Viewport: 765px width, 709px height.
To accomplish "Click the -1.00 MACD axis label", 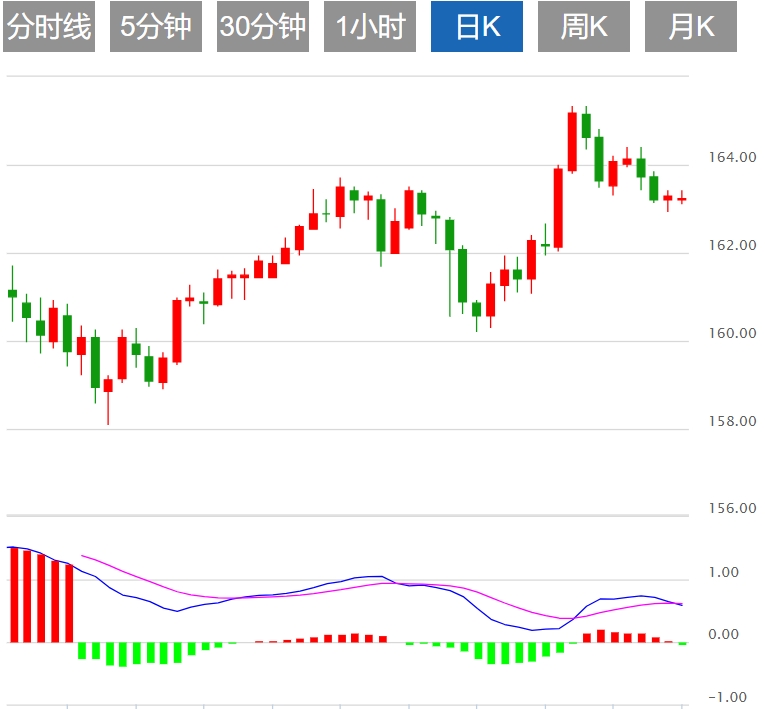I will 727,697.
